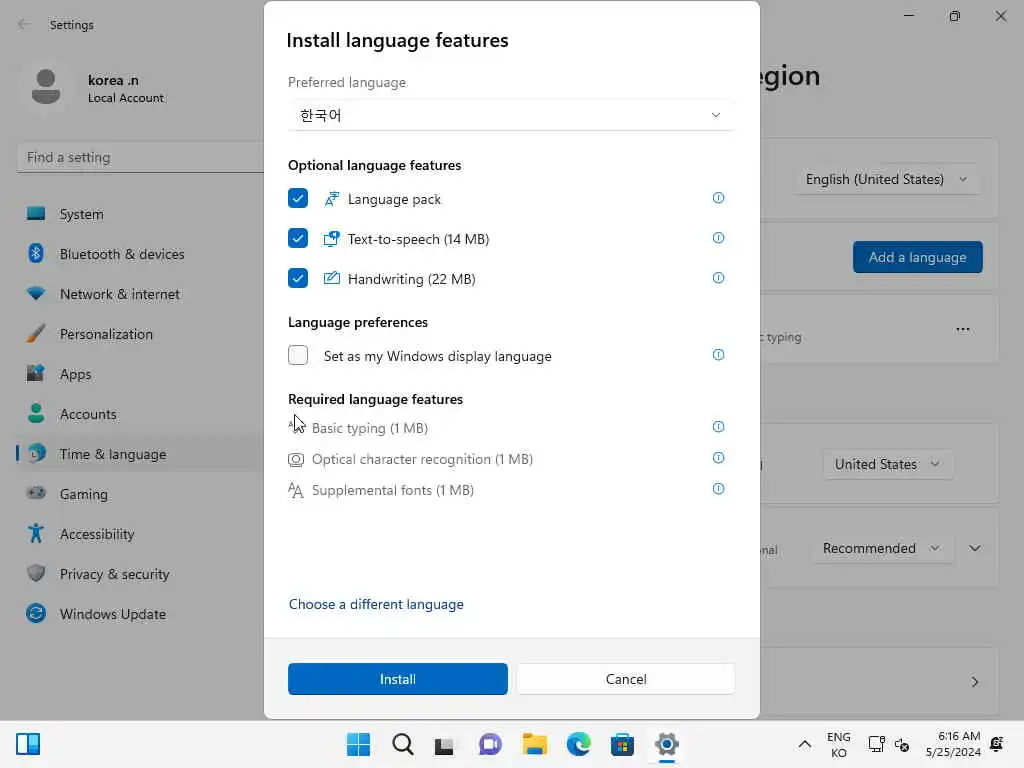
Task: Open Widgets panel from taskbar
Action: pos(28,744)
